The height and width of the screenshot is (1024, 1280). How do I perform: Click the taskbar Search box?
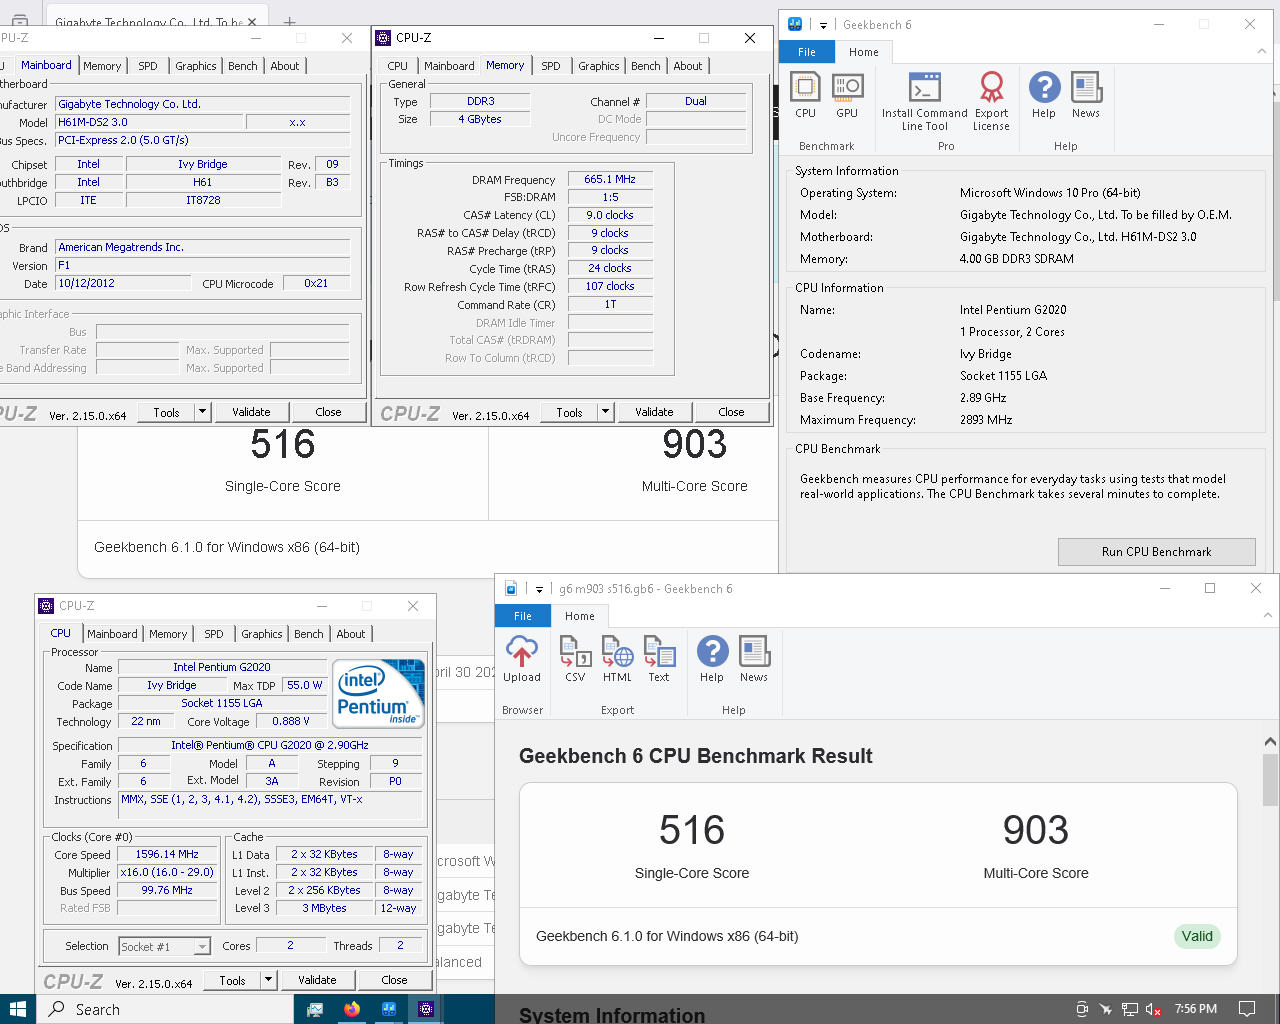click(165, 1009)
